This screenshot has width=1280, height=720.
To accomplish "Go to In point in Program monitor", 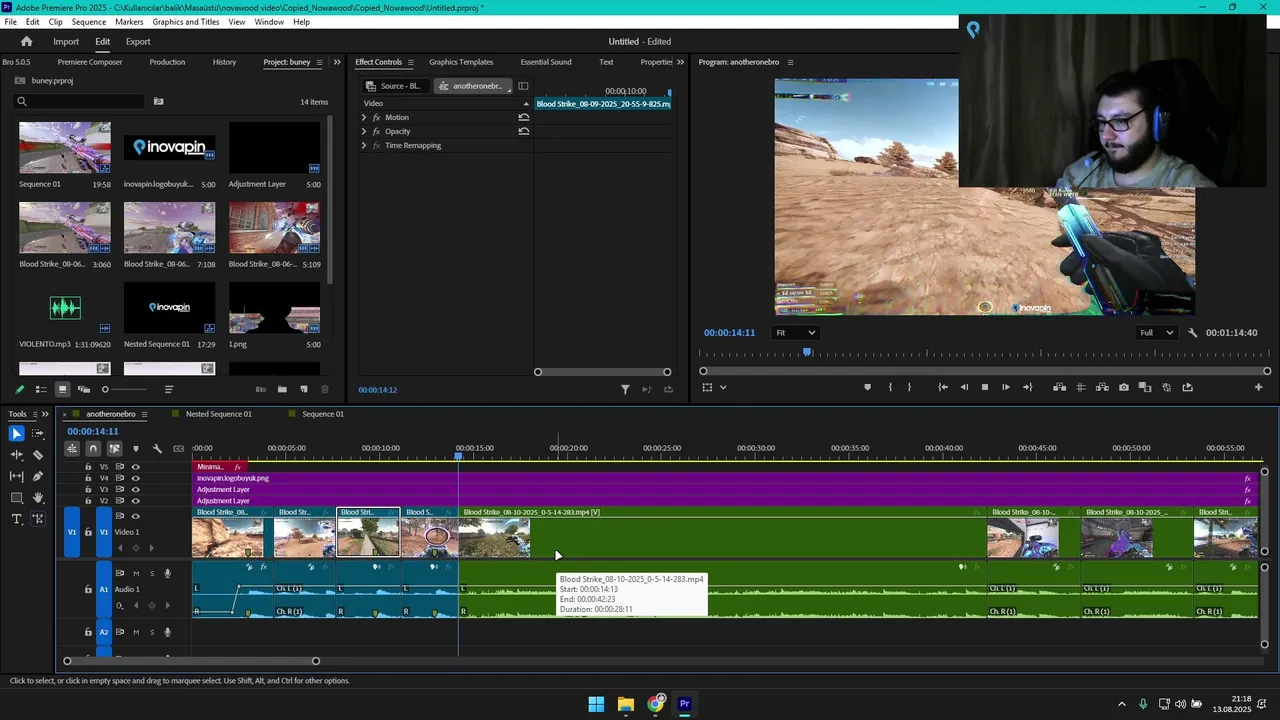I will pos(943,387).
